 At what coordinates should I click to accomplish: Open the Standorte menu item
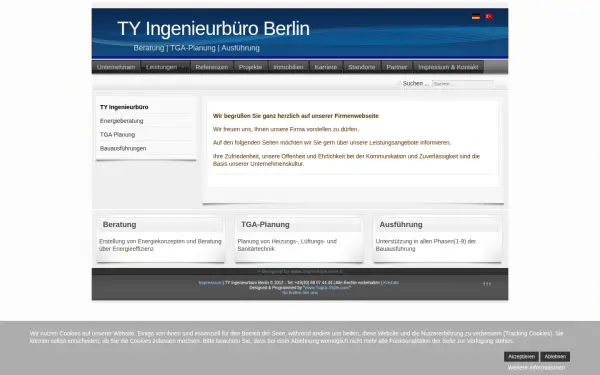362,67
